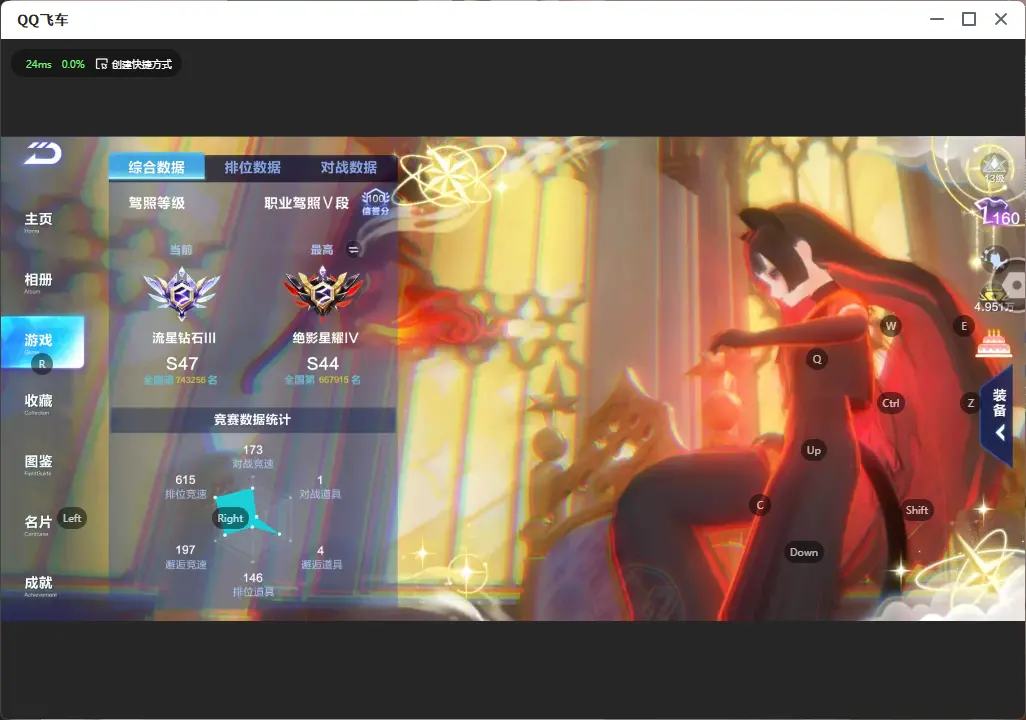Click the 1 对战道具 stat
1026x720 pixels.
[321, 486]
